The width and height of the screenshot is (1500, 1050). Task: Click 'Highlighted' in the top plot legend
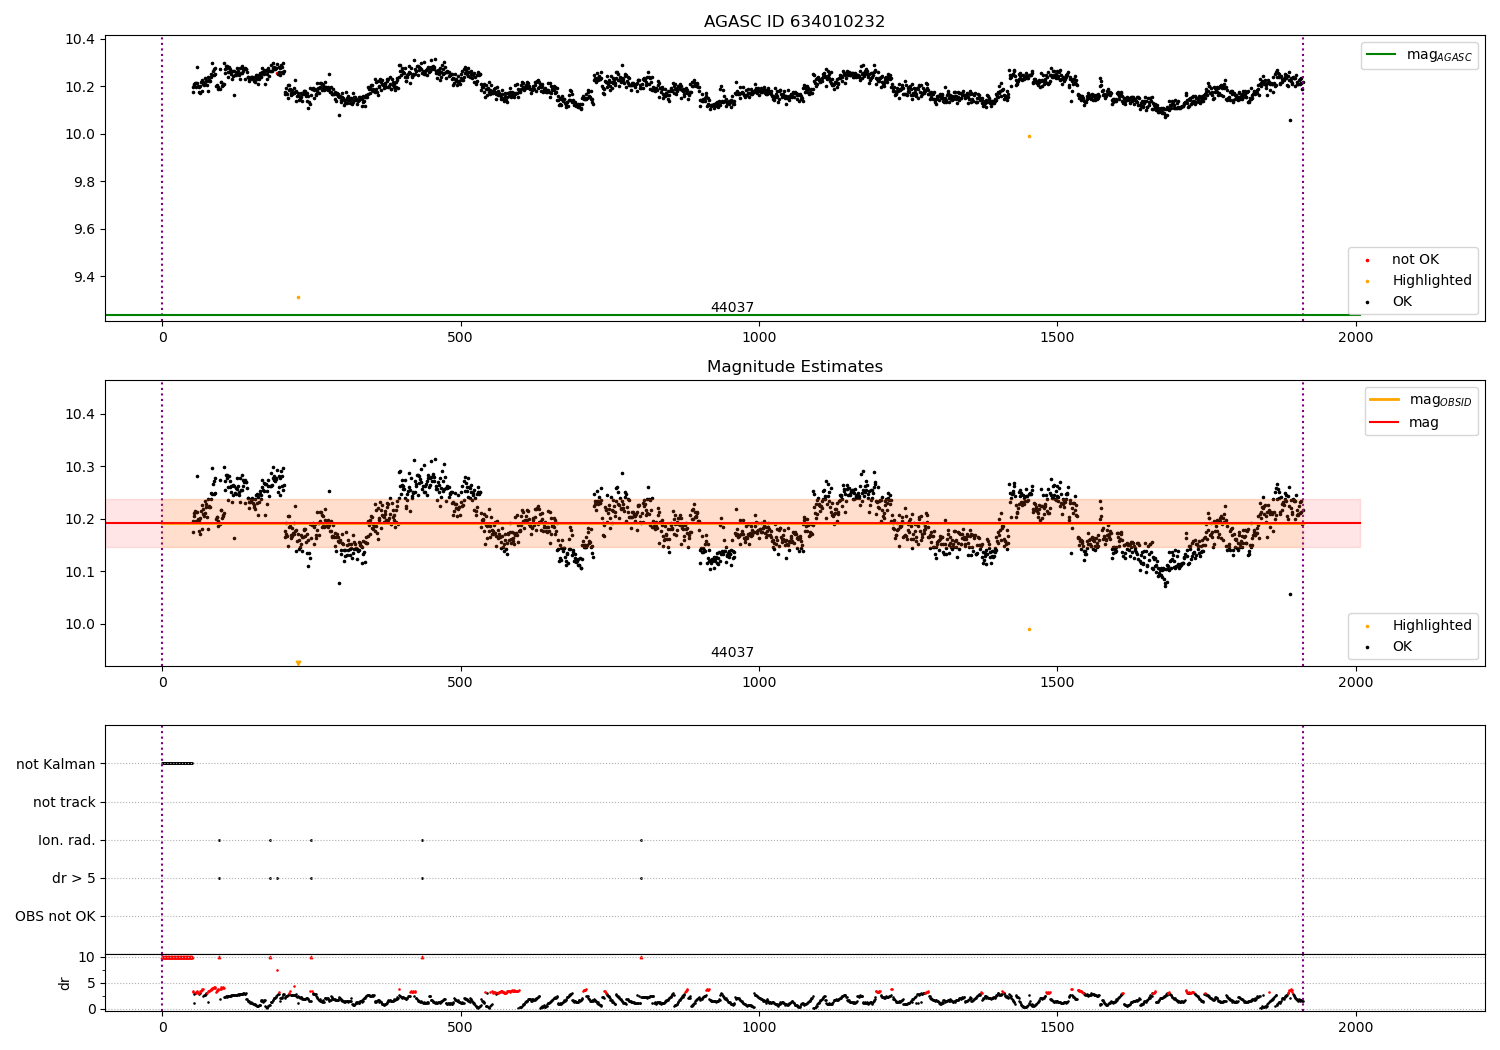click(1432, 280)
